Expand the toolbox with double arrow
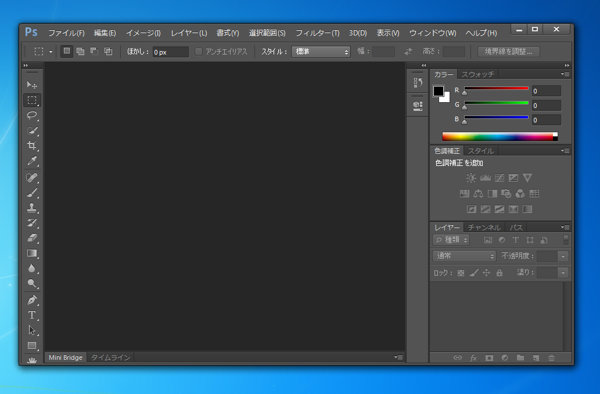 click(26, 65)
